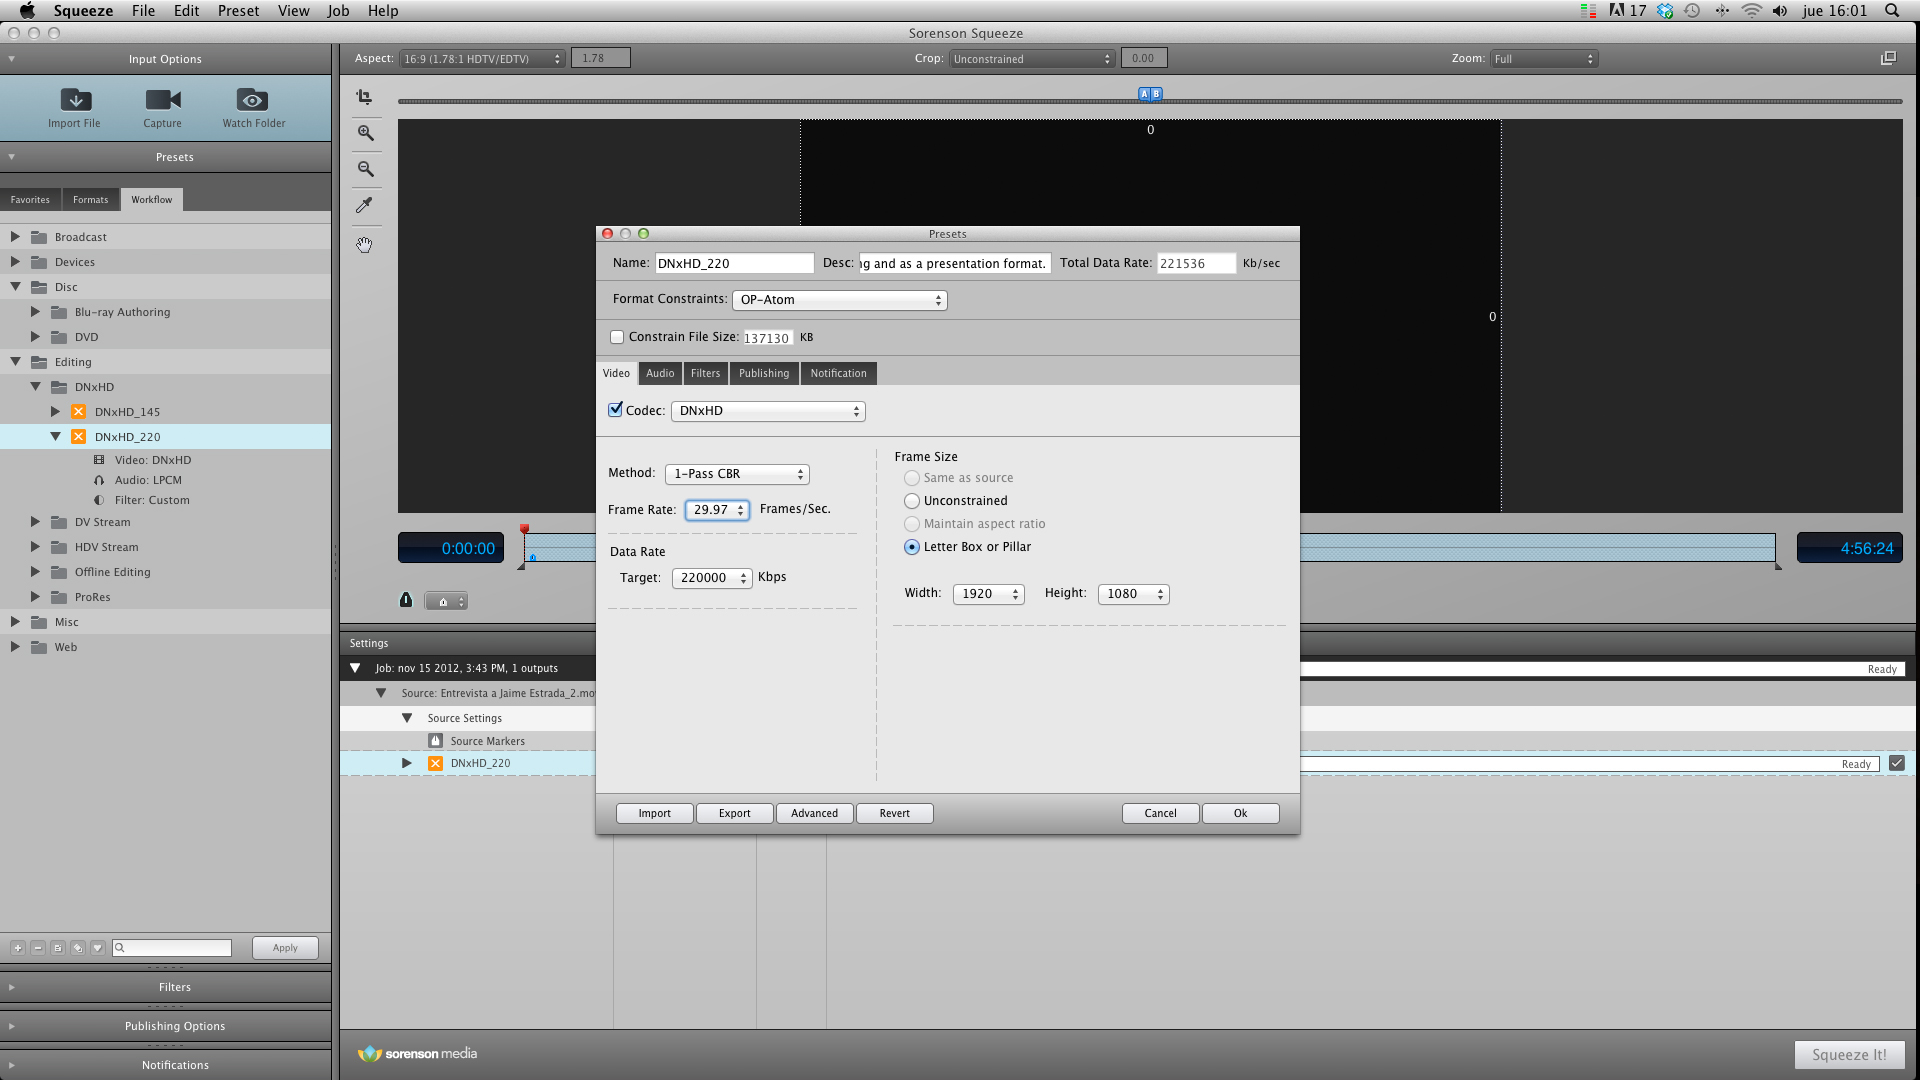This screenshot has height=1080, width=1920.
Task: Click the volume icon in menu bar
Action: pos(1780,11)
